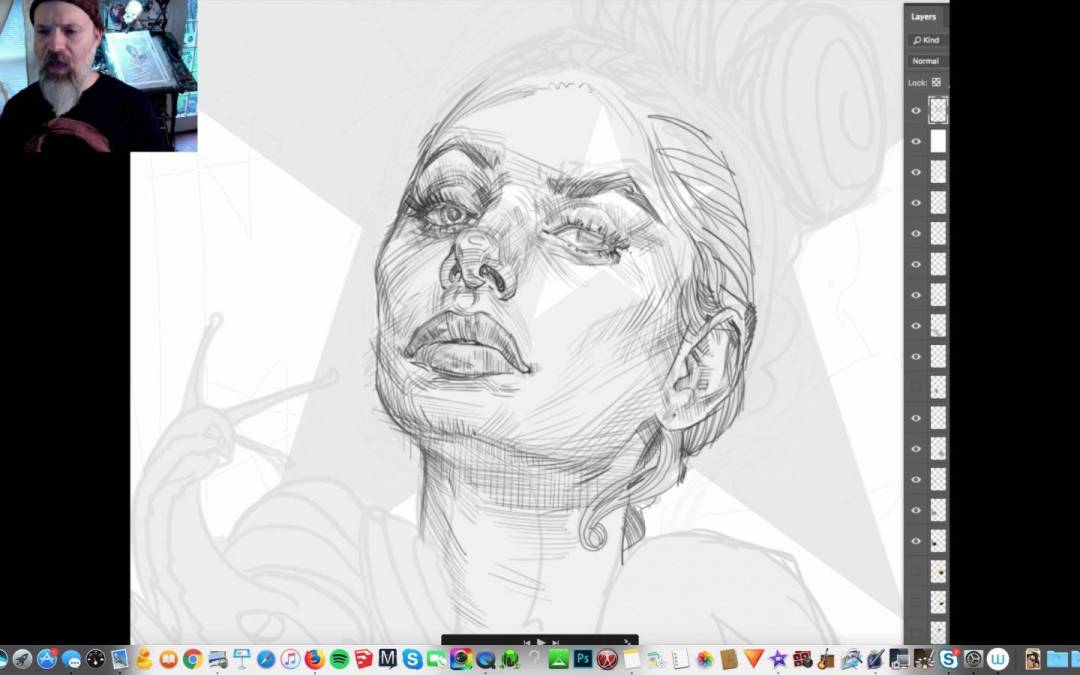The height and width of the screenshot is (675, 1080).
Task: Open GarageBand from the dock
Action: pyautogui.click(x=826, y=659)
